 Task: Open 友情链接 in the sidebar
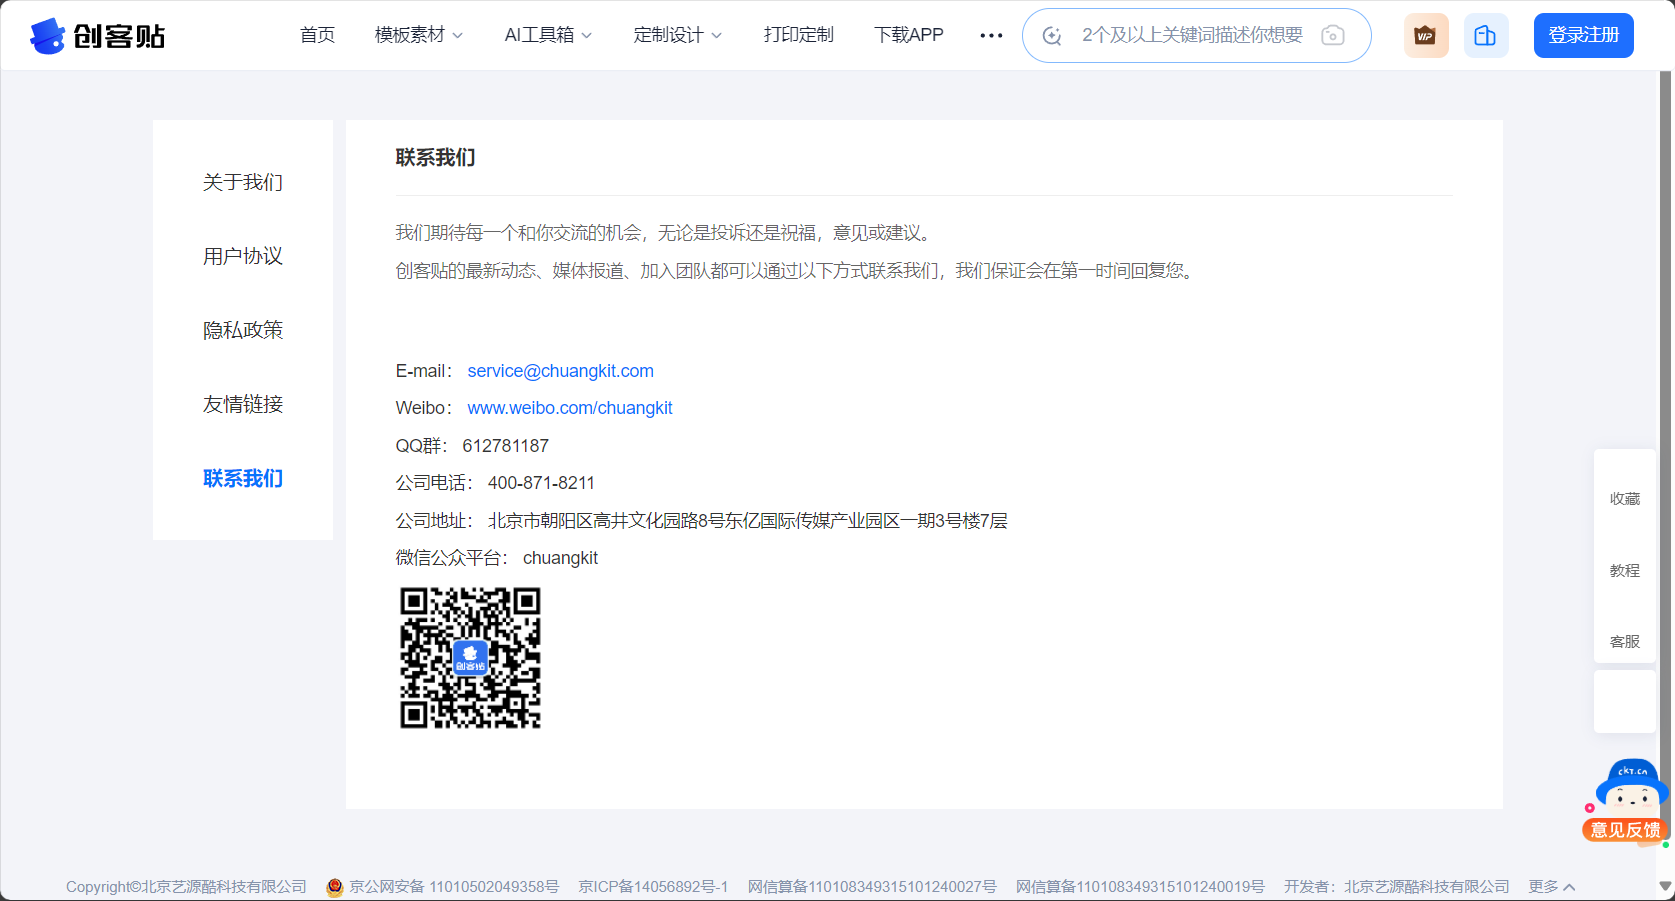pyautogui.click(x=243, y=404)
